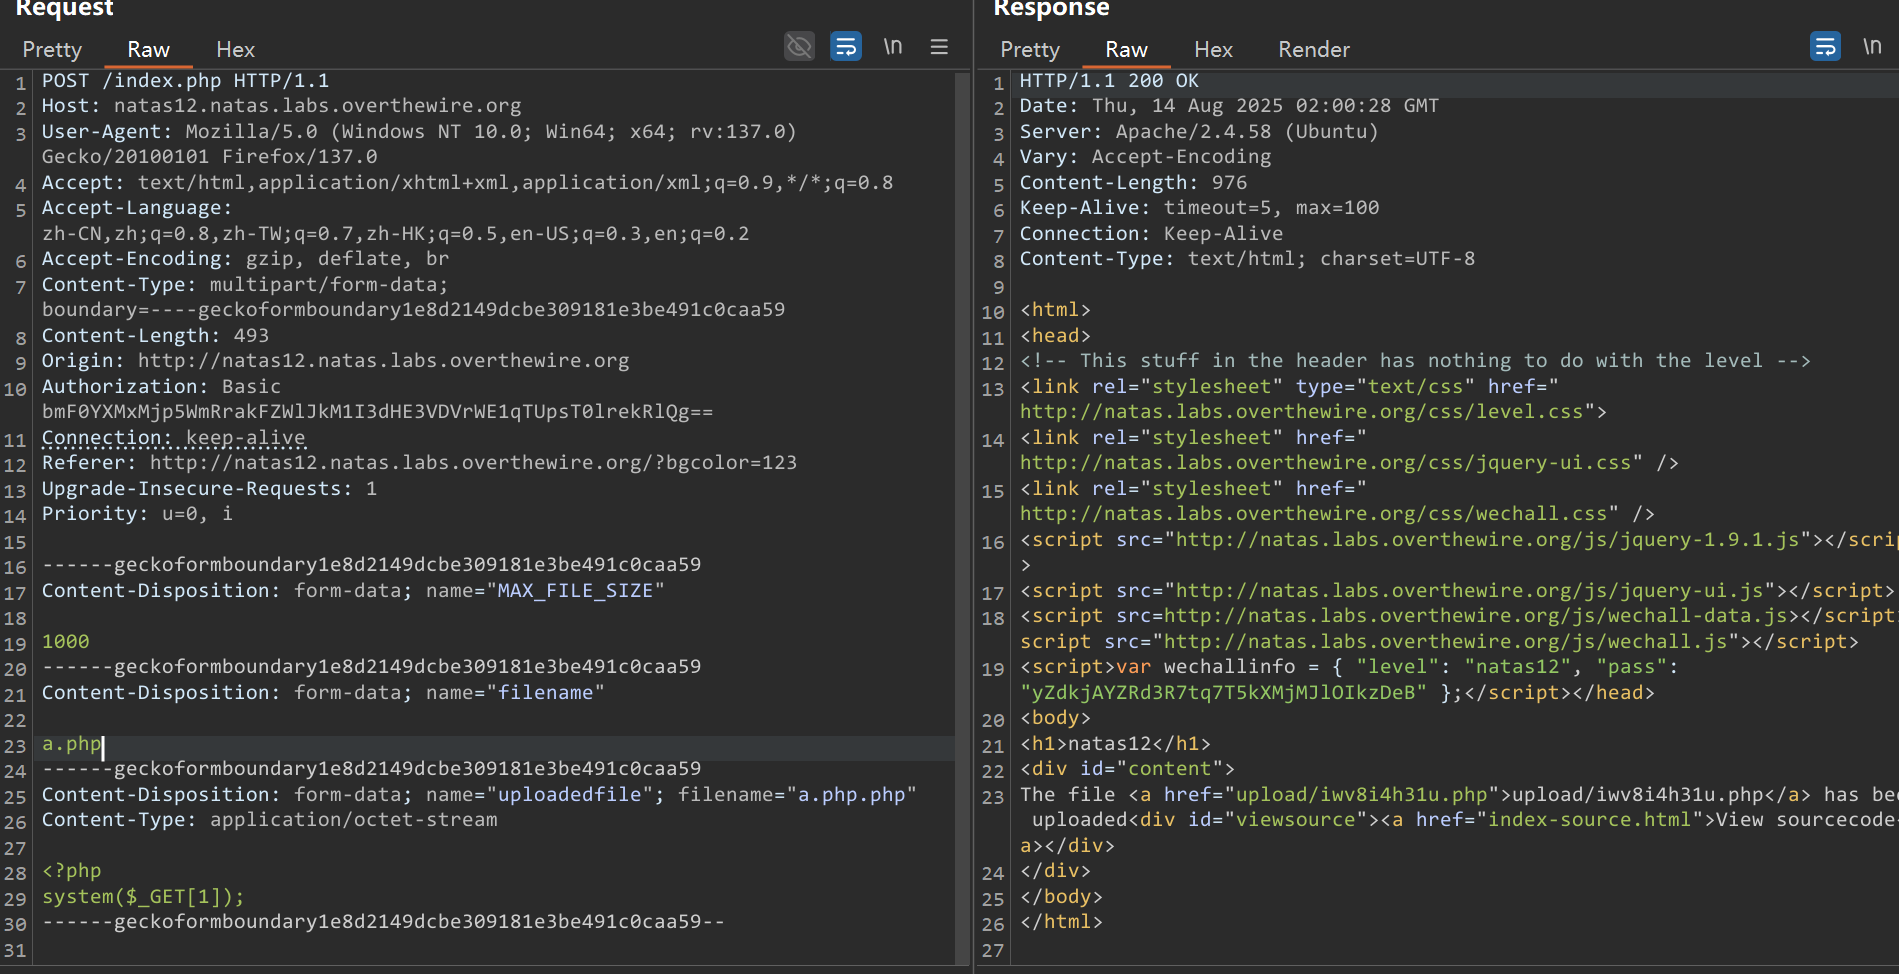Toggle word wrap icon in Response panel

coord(1825,46)
